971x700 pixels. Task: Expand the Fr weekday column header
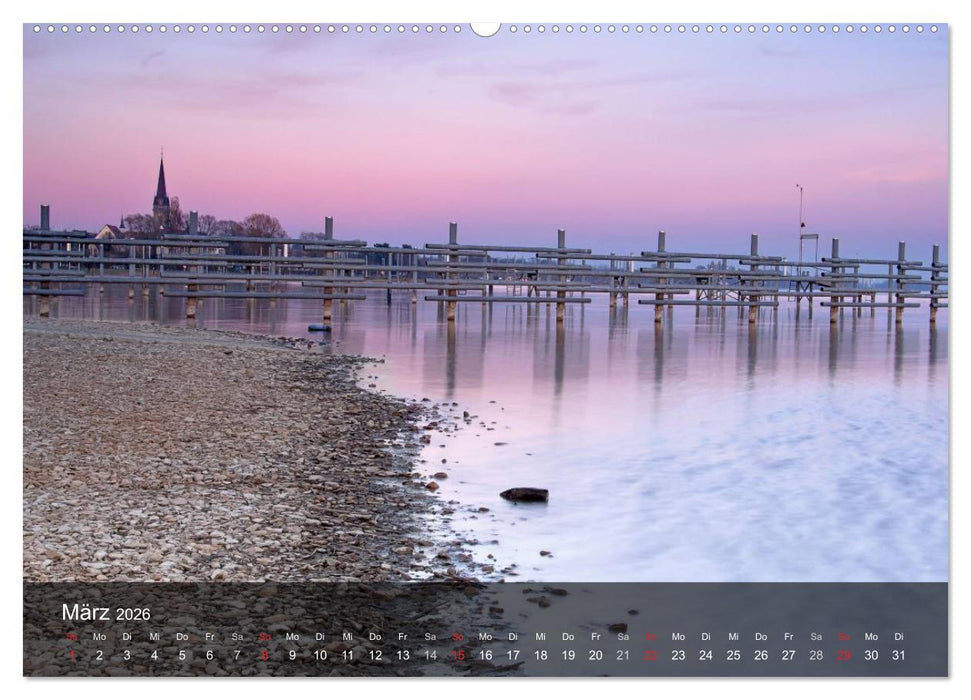coord(210,635)
